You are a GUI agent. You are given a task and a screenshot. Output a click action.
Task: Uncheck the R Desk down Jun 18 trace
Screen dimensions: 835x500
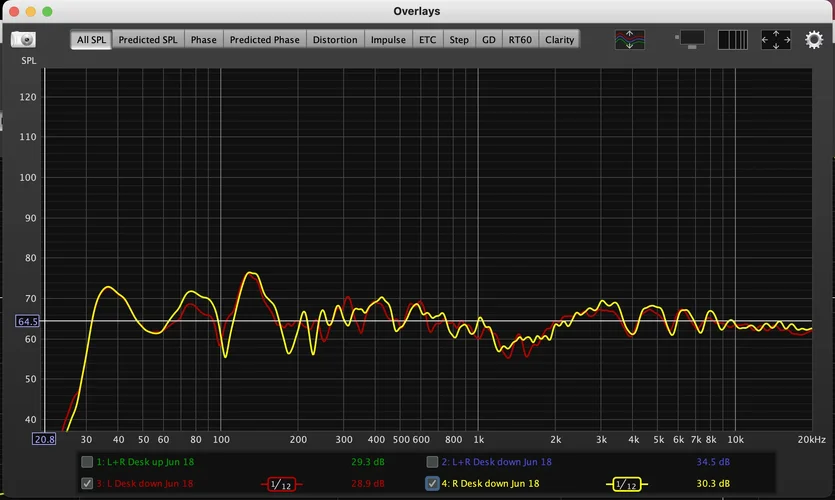[x=432, y=484]
